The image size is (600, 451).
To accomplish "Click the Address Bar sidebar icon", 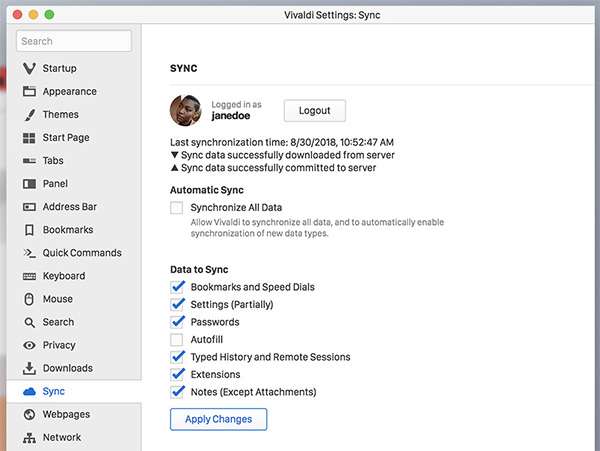I will pos(29,207).
